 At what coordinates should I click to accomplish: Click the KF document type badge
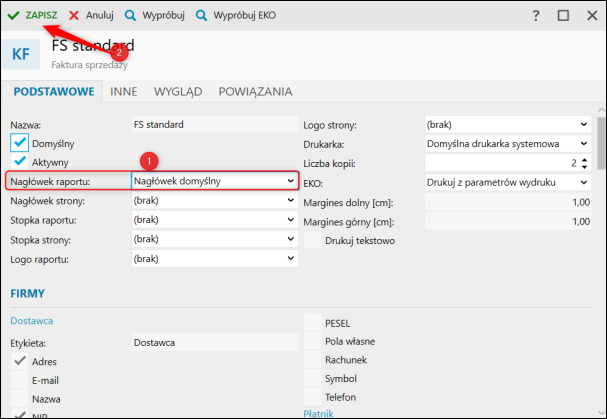pos(21,54)
